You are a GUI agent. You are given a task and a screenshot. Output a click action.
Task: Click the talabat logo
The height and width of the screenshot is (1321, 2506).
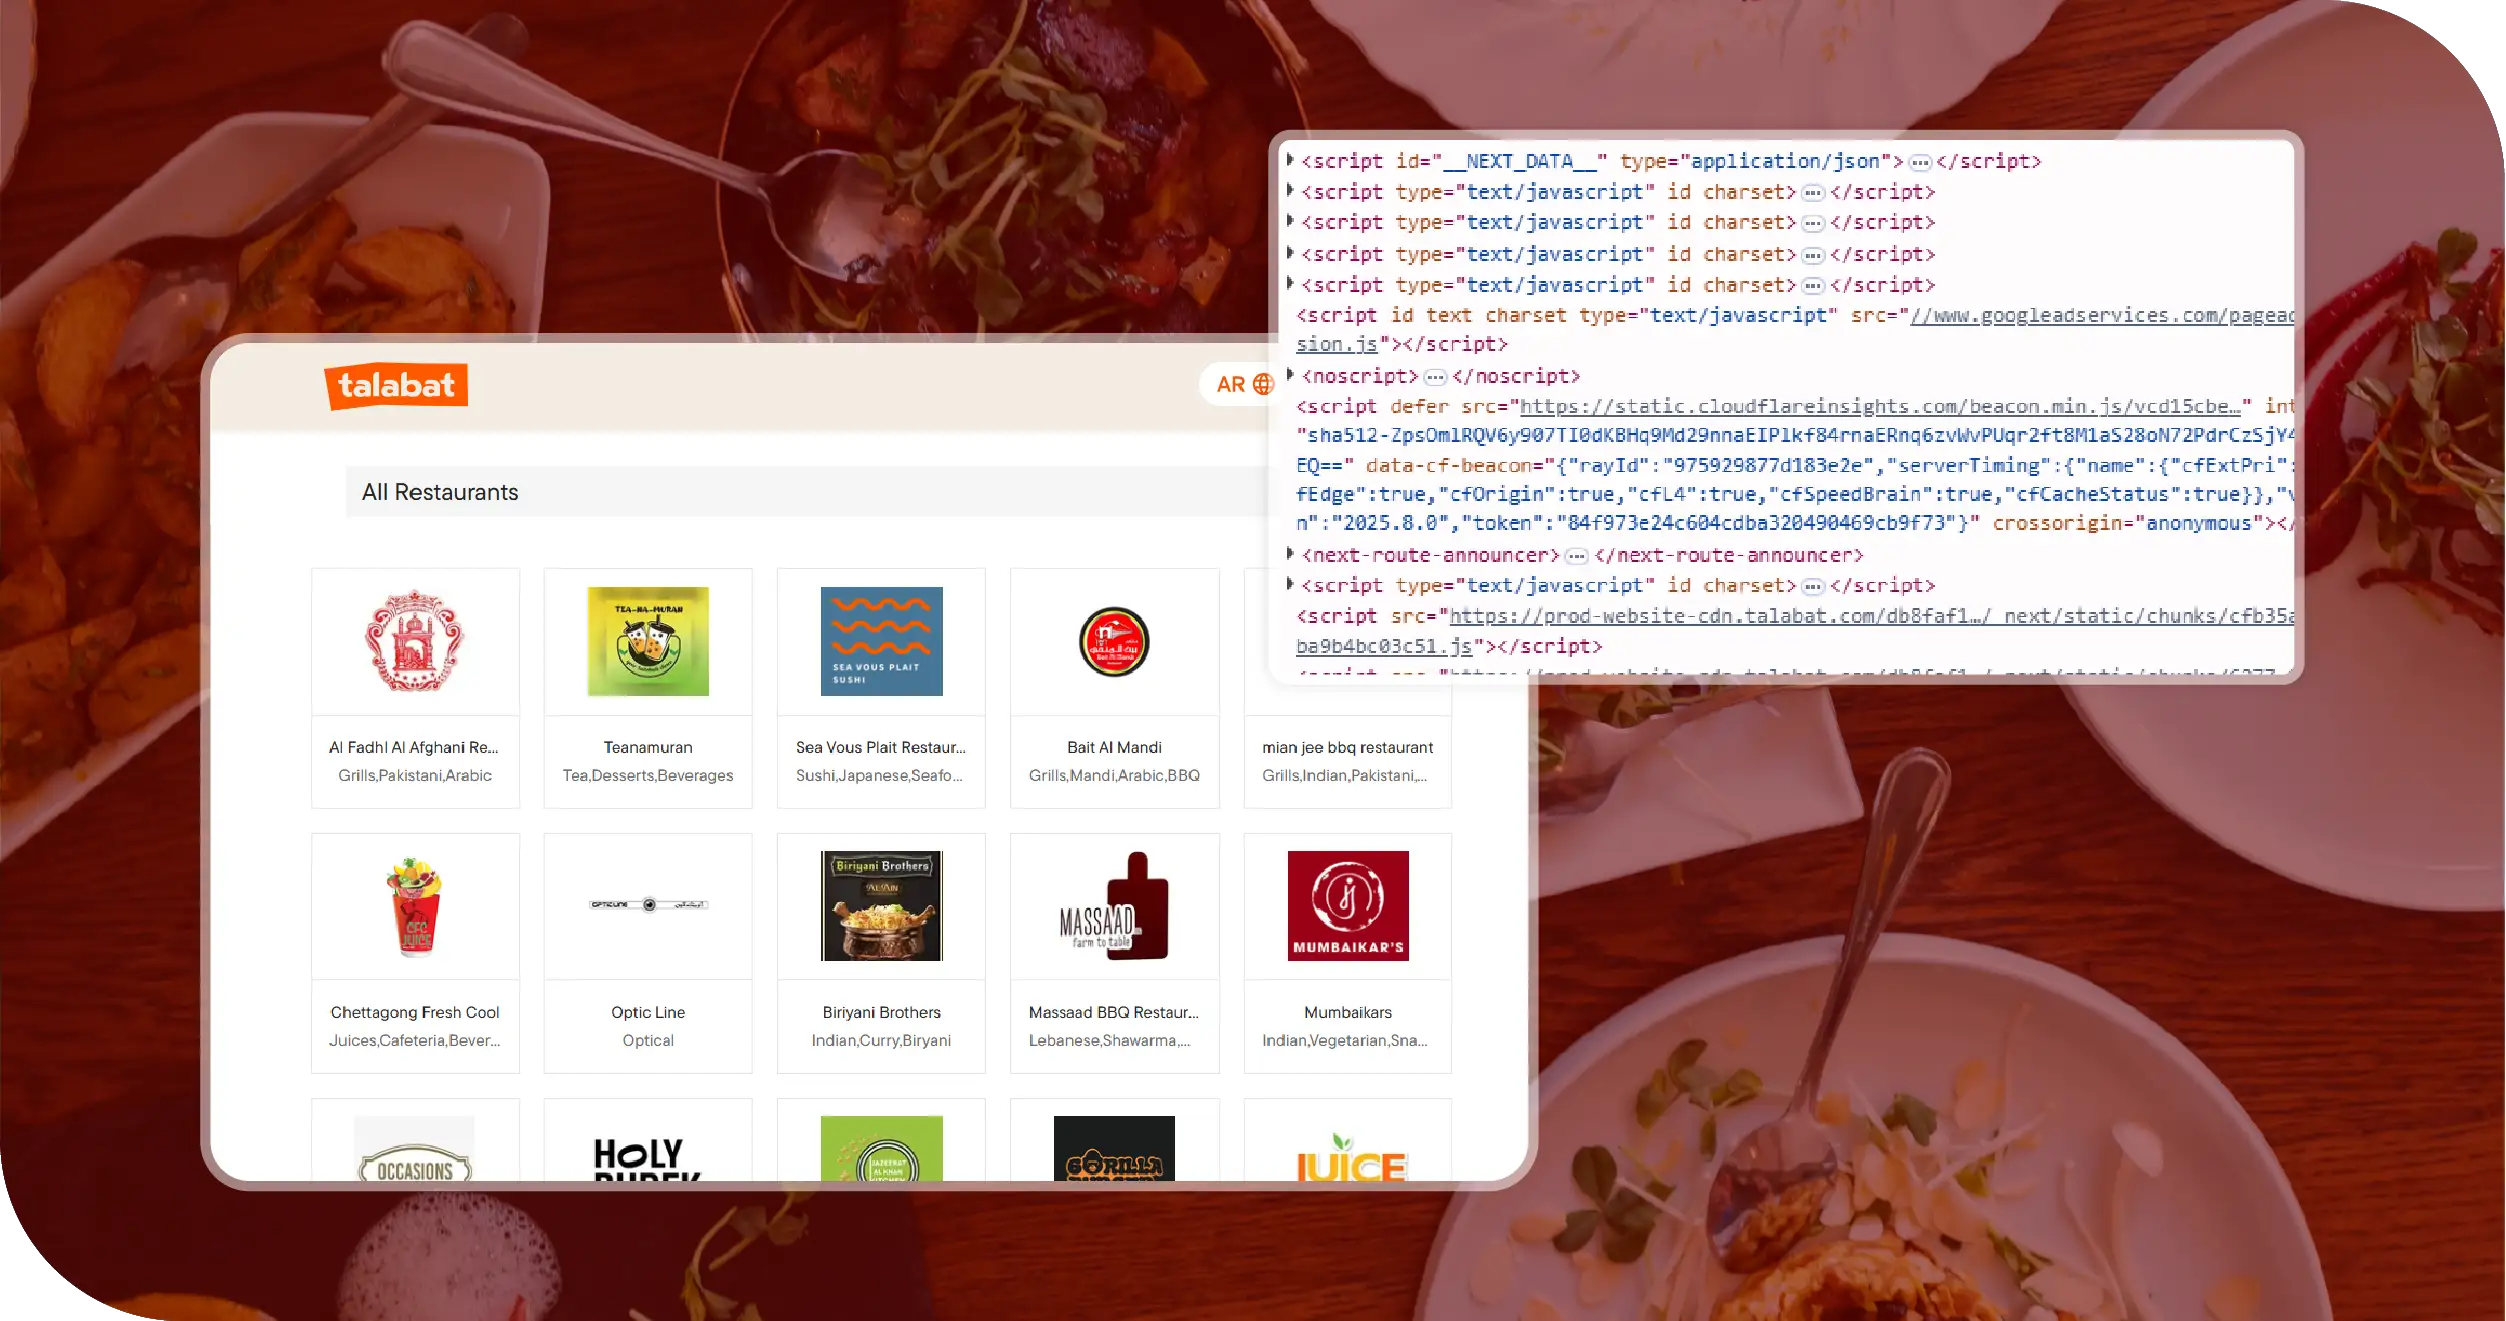(x=396, y=386)
